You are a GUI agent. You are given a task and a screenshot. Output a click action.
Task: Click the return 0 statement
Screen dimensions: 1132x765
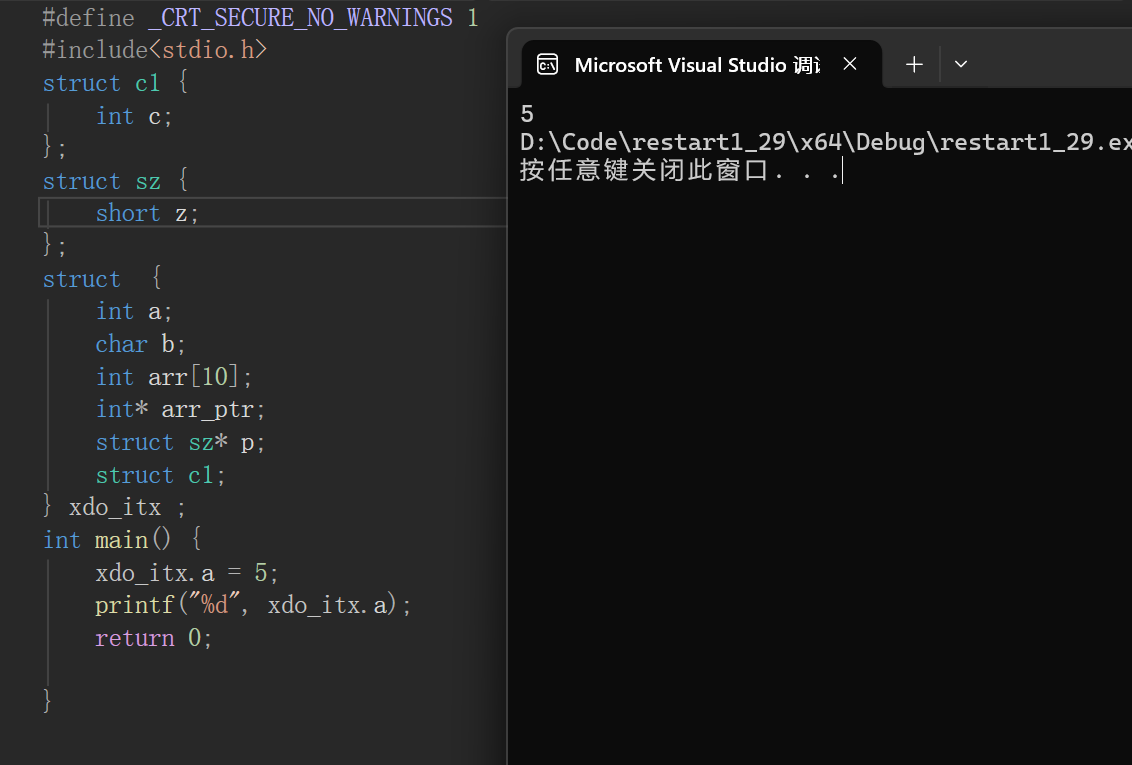click(154, 638)
